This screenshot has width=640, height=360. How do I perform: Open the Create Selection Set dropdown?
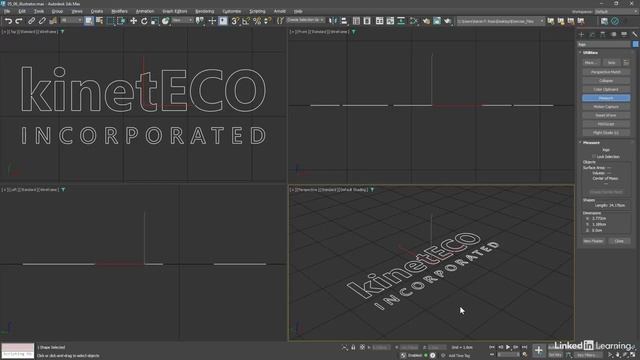[x=305, y=20]
